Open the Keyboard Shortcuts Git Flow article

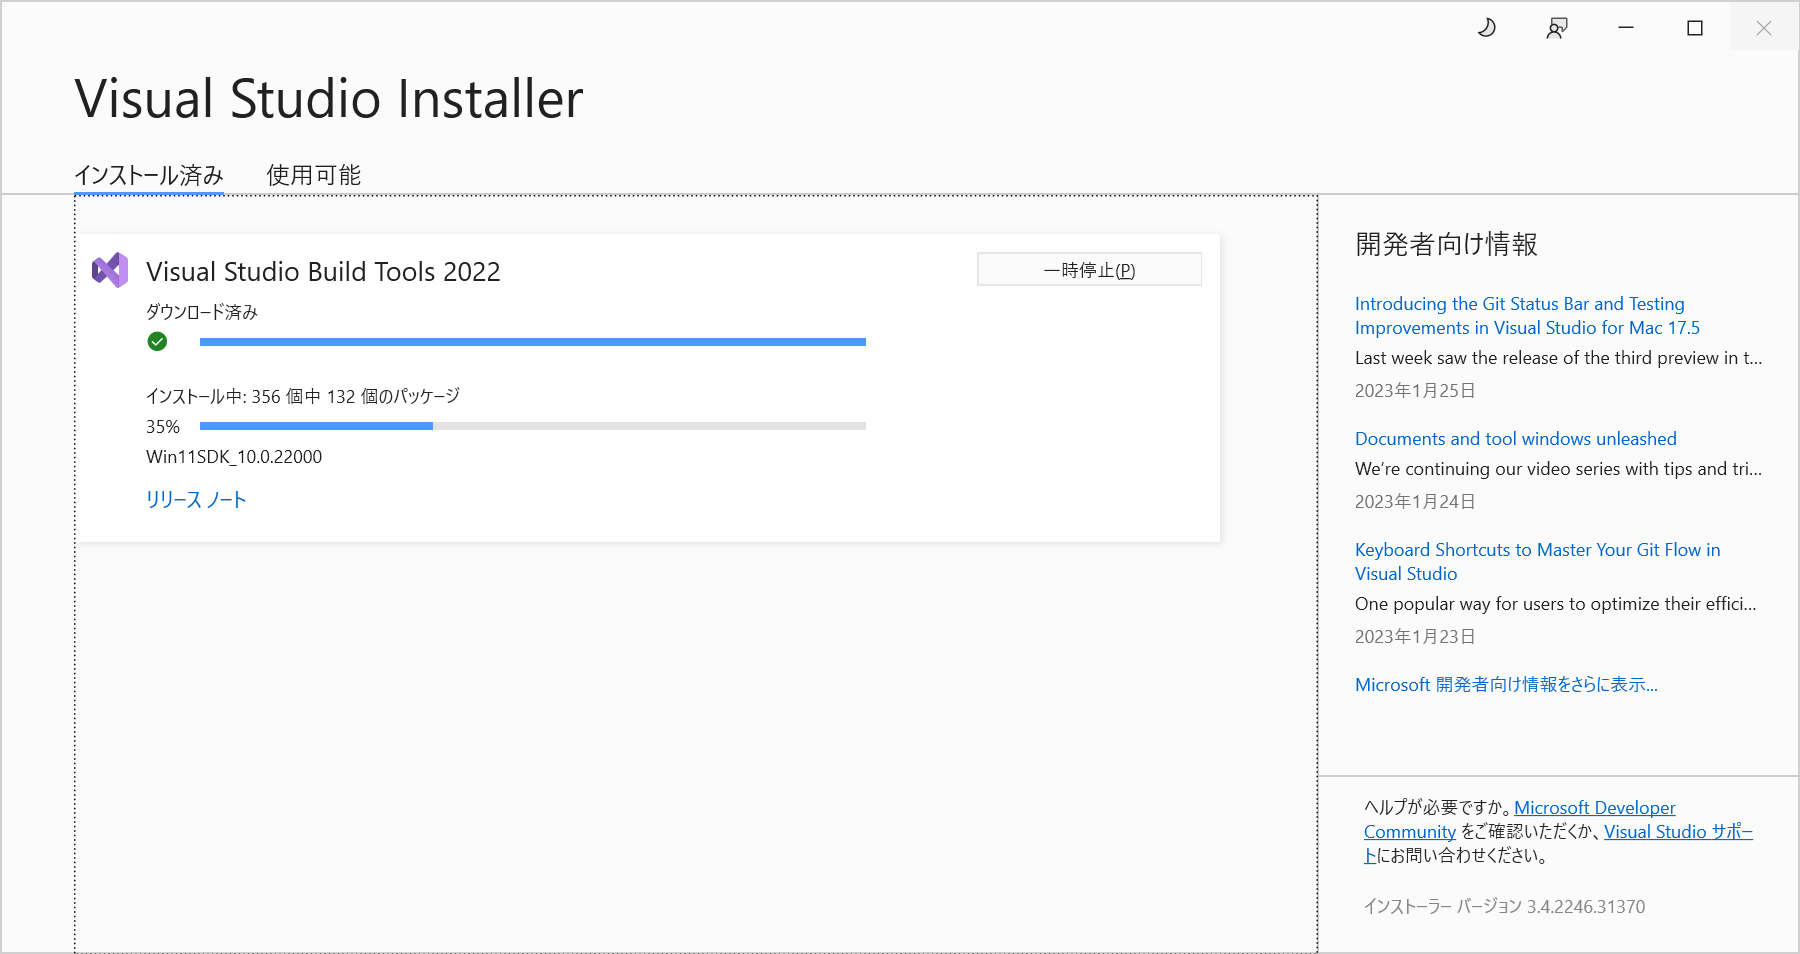coord(1537,562)
